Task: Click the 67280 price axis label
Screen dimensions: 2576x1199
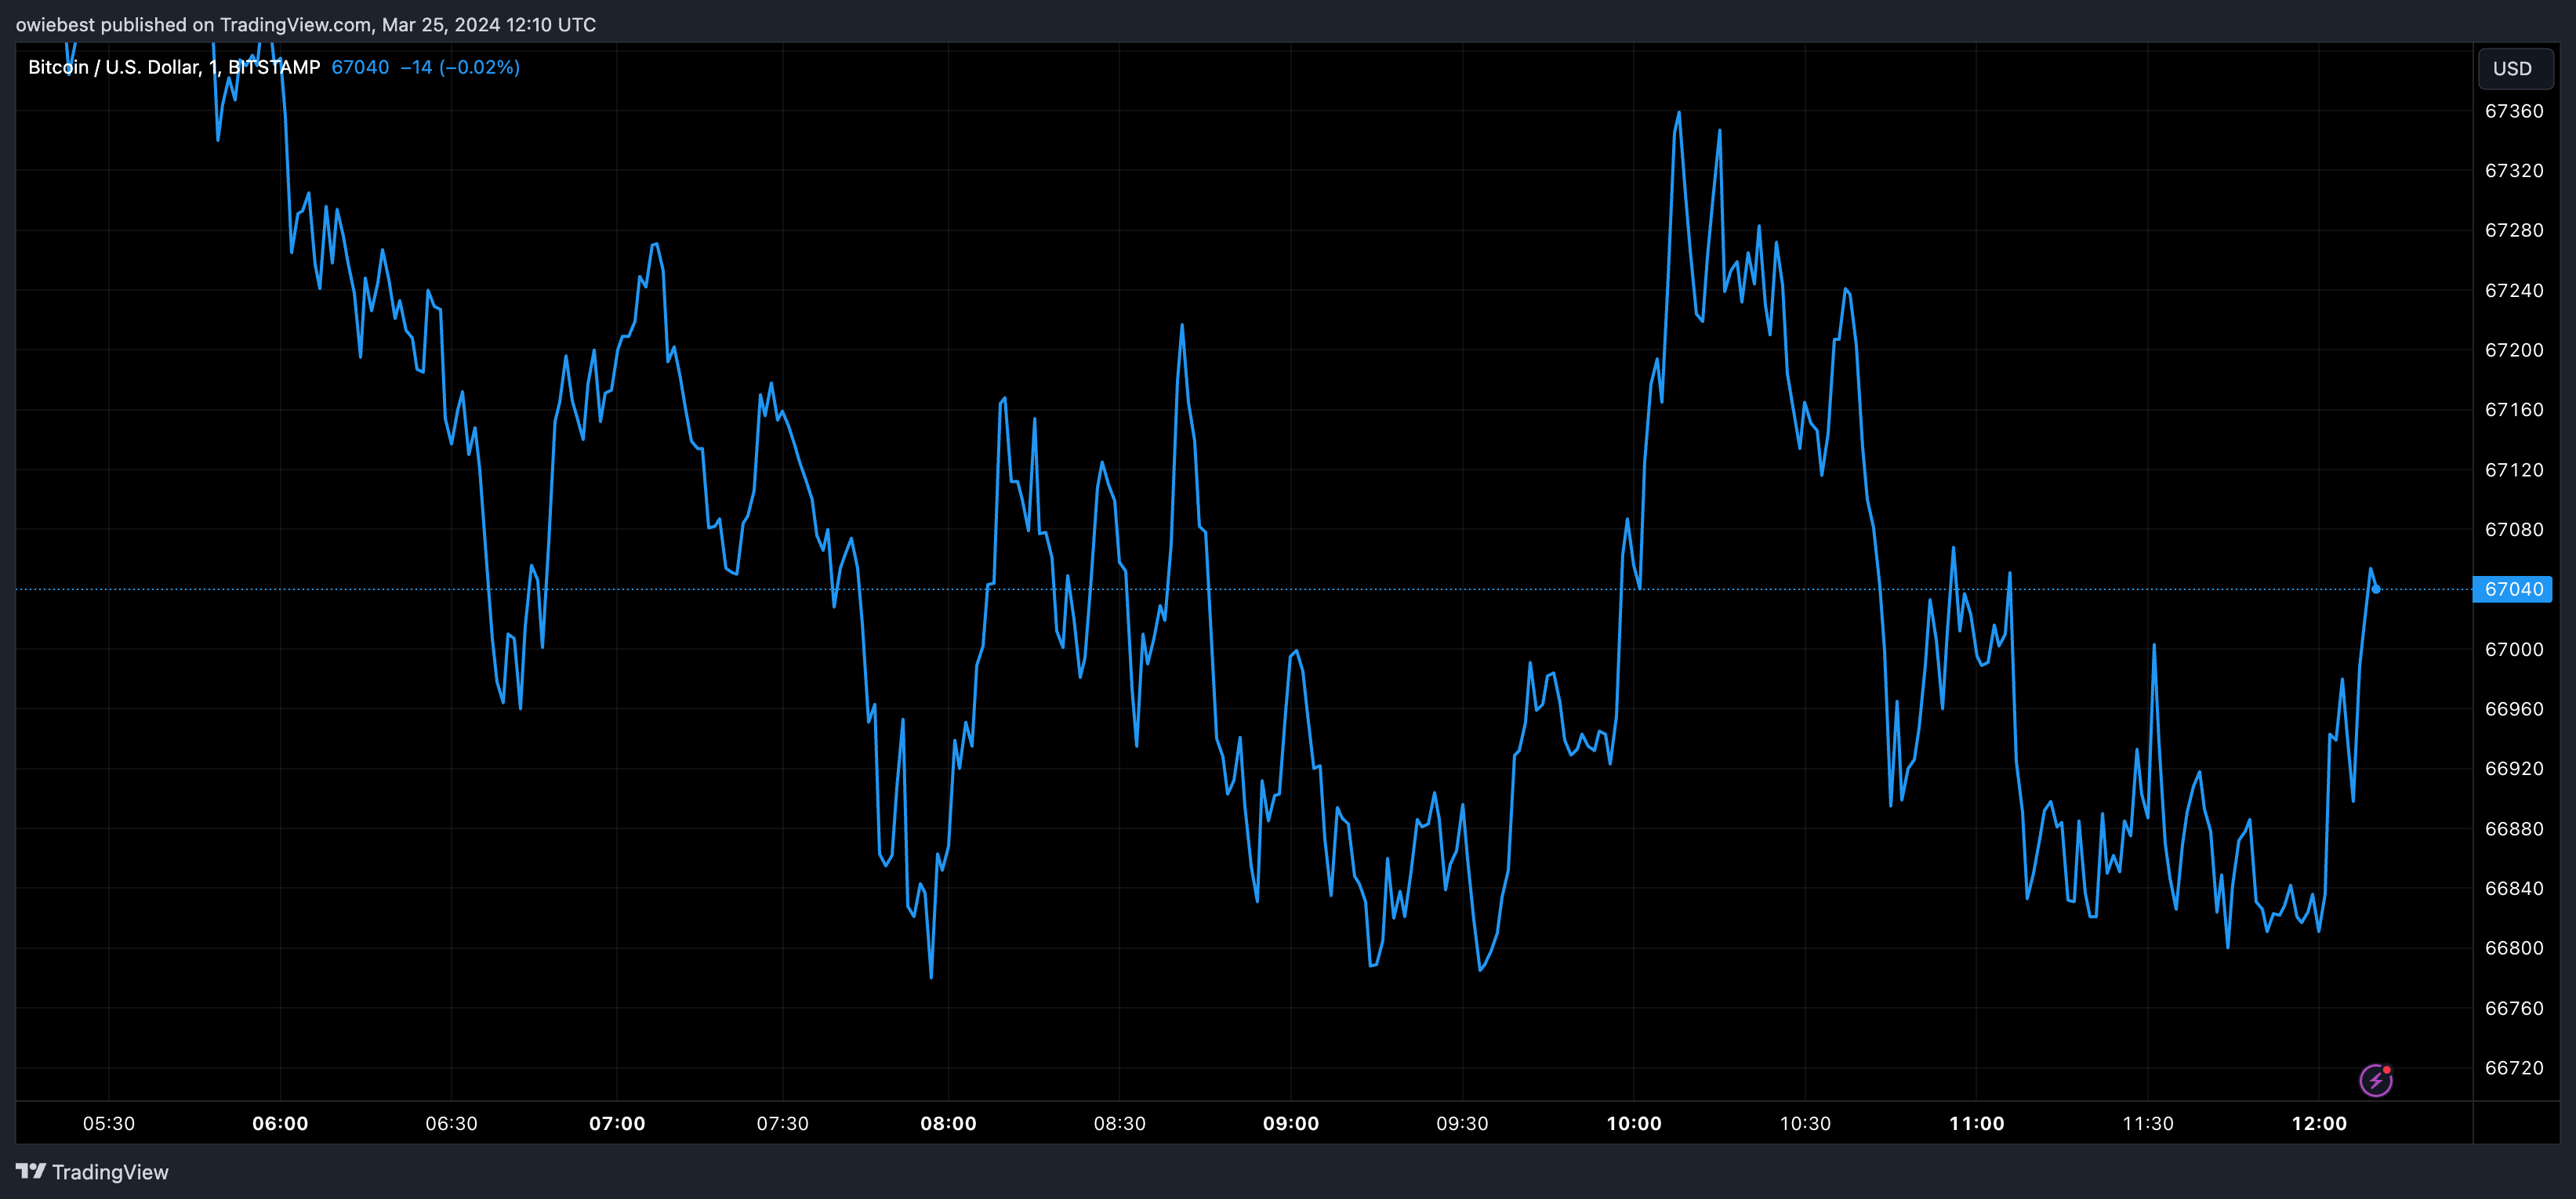Action: [2514, 230]
